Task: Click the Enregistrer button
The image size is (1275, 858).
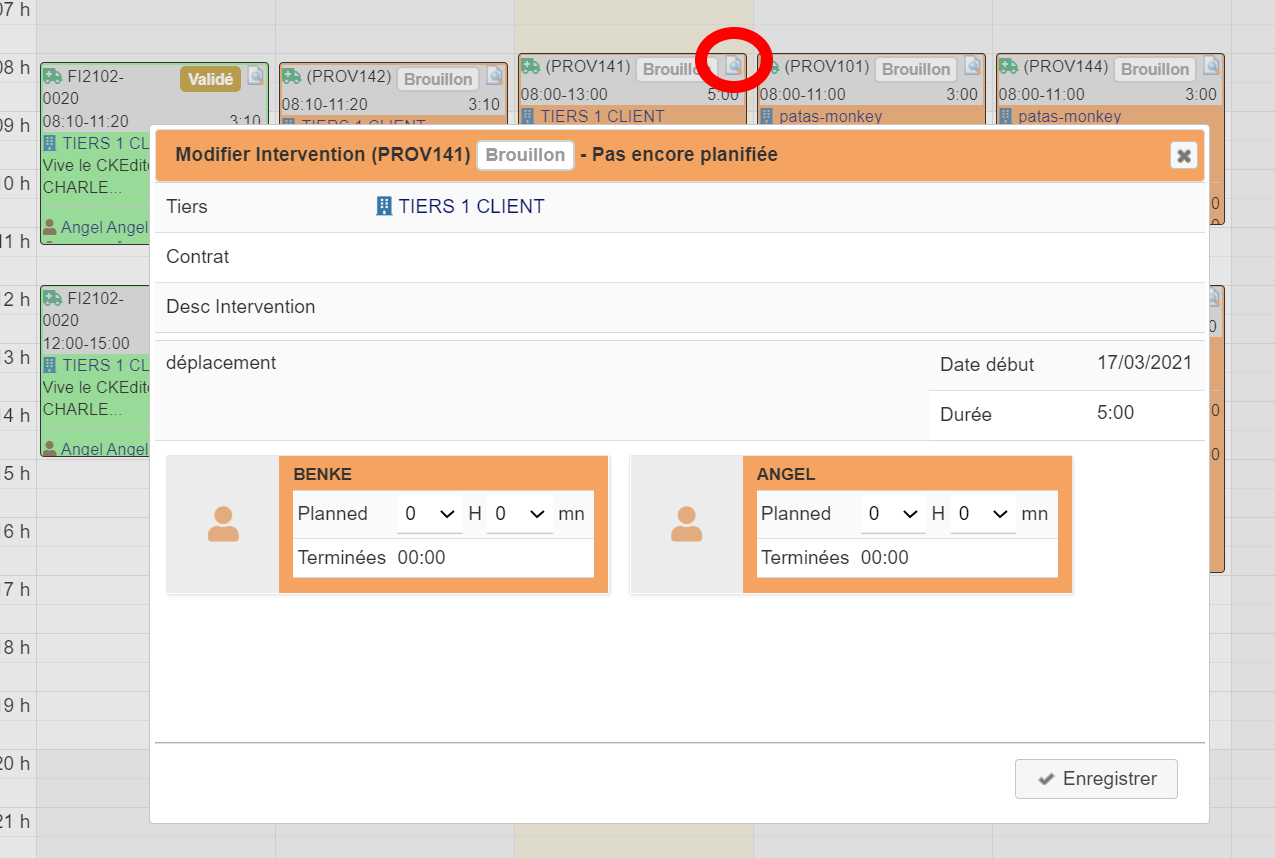Action: point(1096,779)
